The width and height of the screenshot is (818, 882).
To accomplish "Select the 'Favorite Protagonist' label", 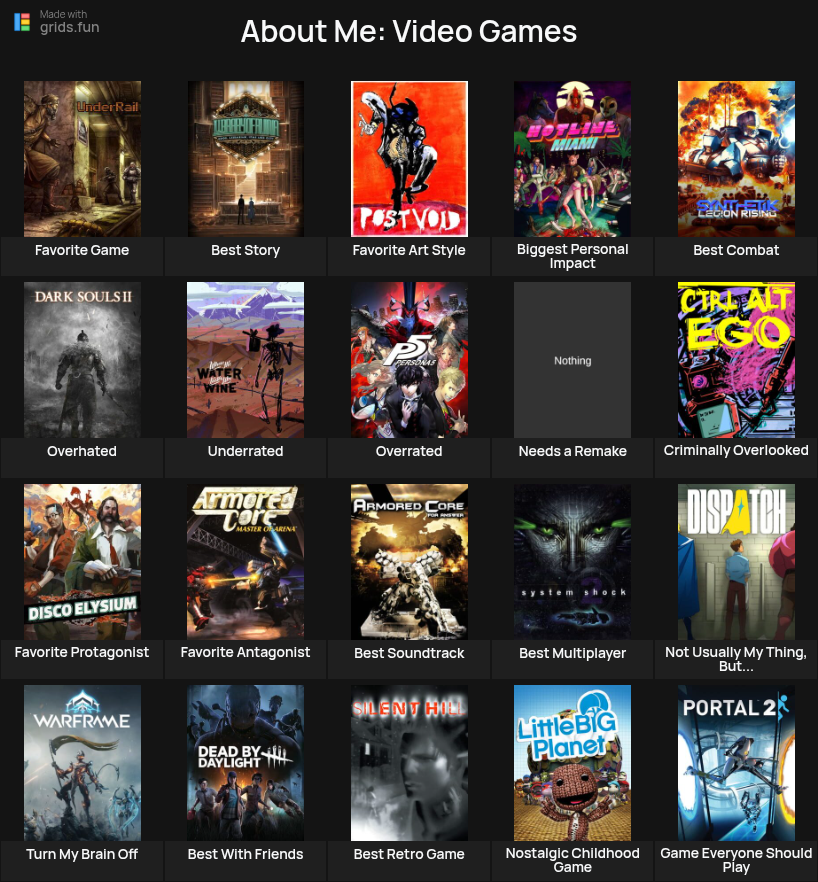I will pos(82,652).
